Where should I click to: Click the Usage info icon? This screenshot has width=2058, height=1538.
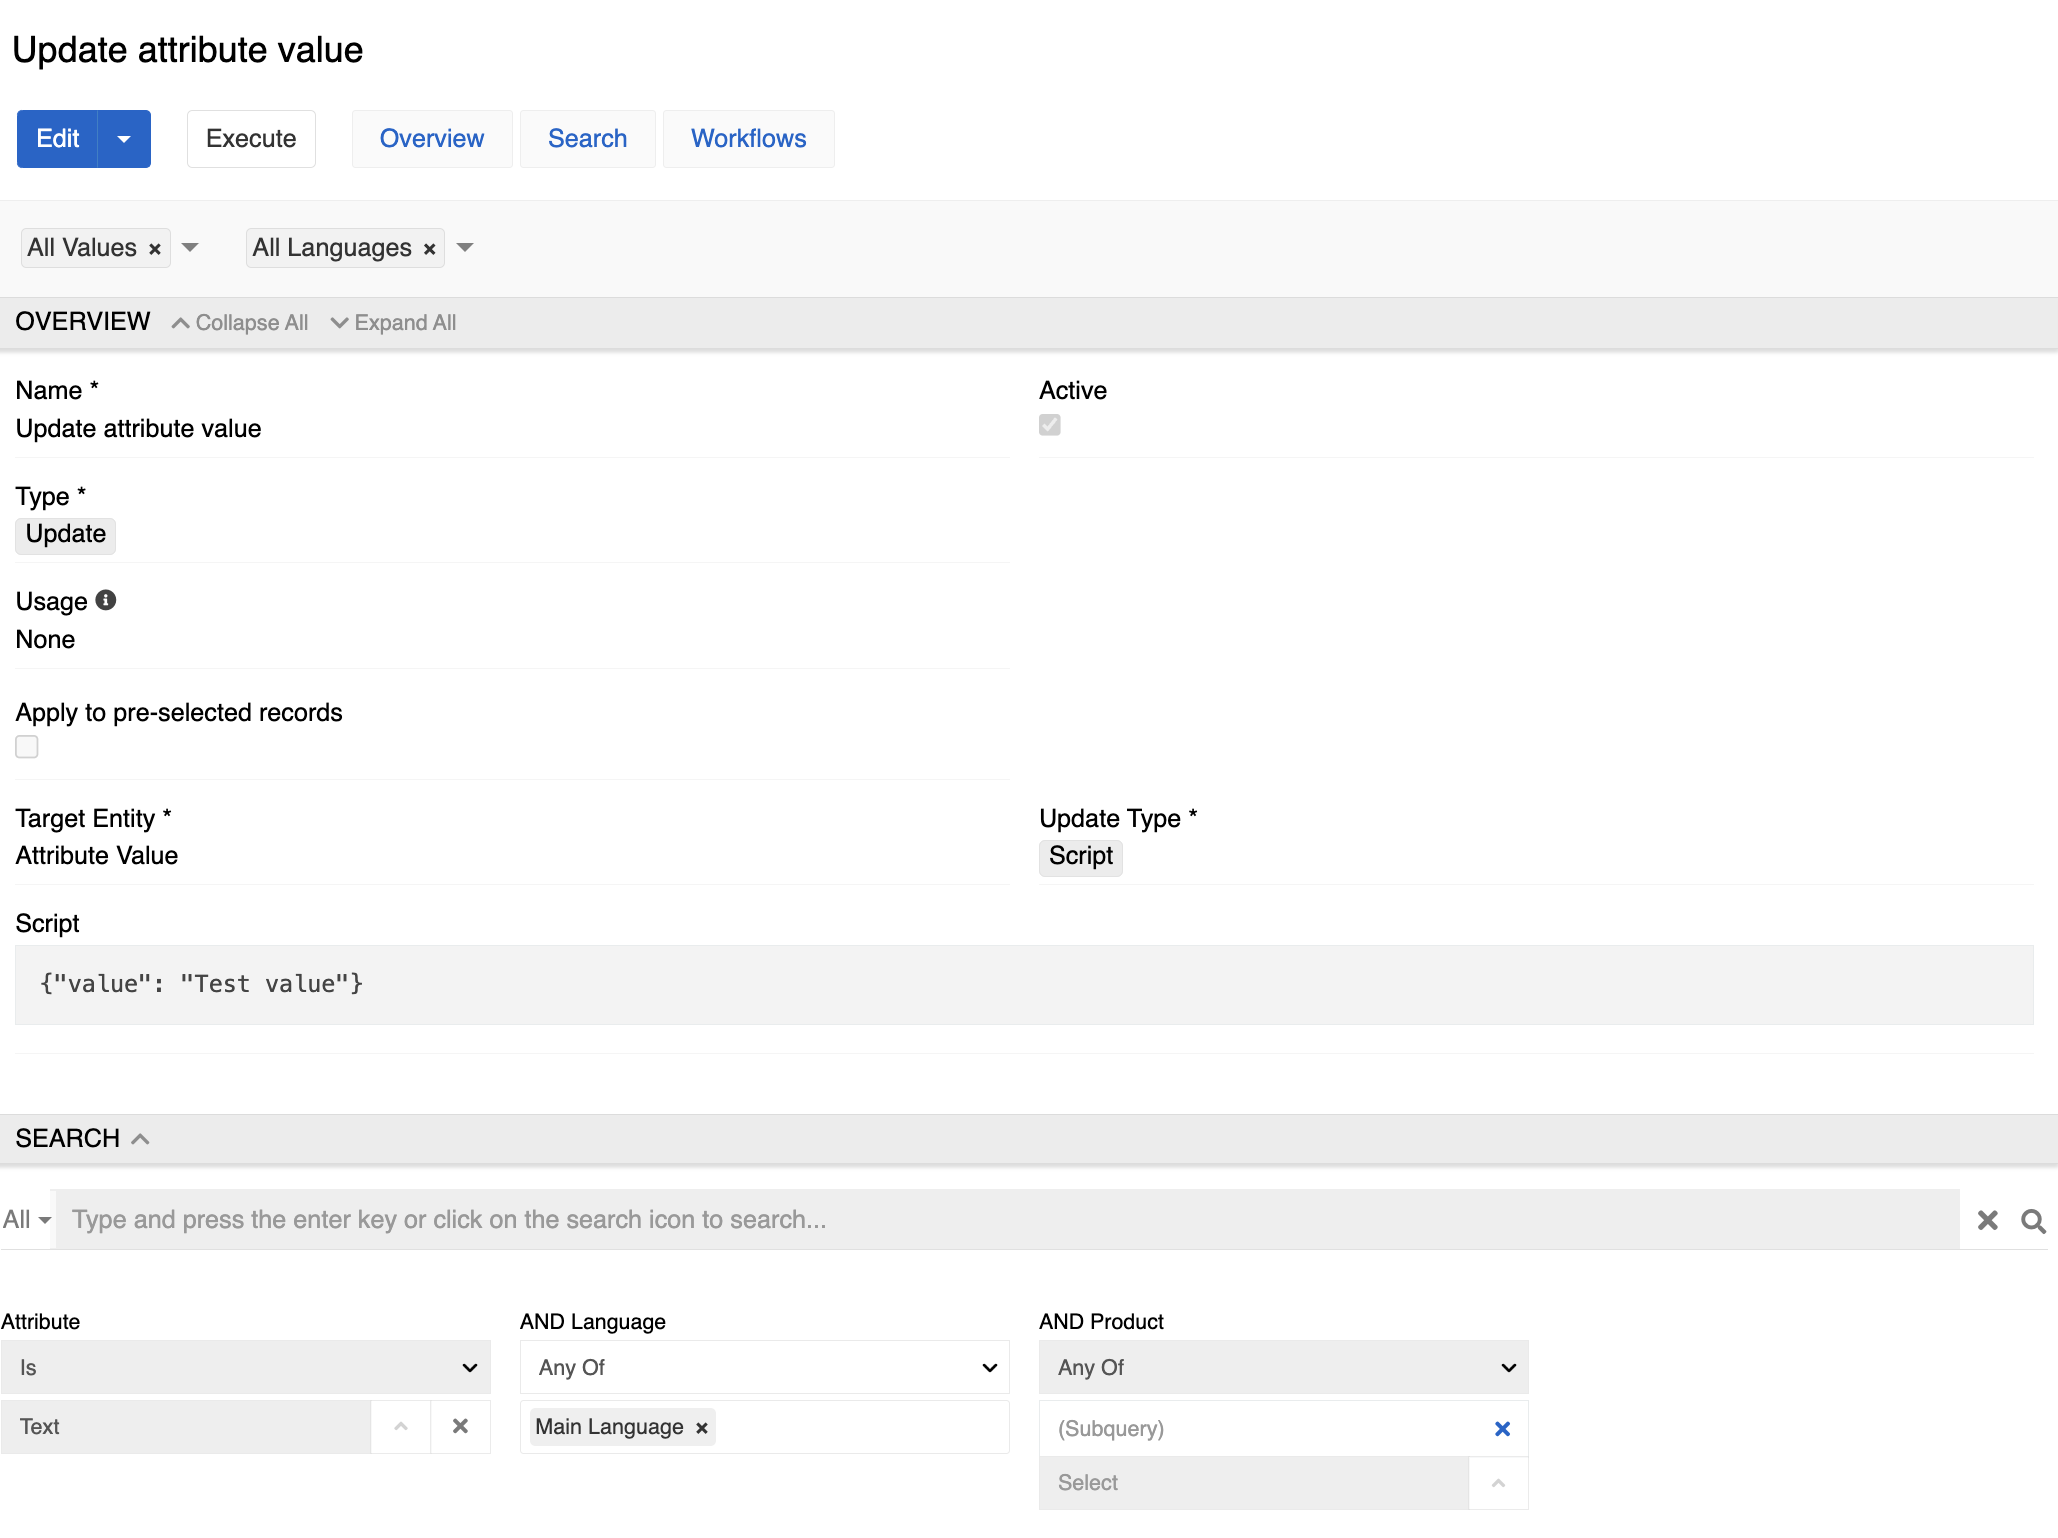106,600
